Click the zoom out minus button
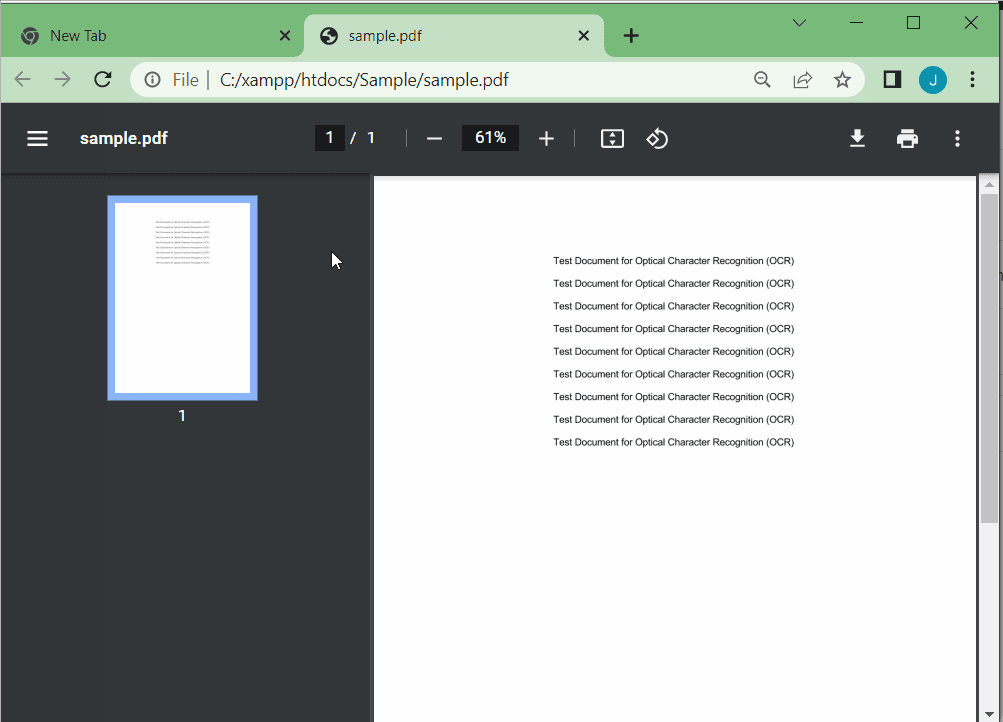The image size is (1003, 722). tap(434, 138)
